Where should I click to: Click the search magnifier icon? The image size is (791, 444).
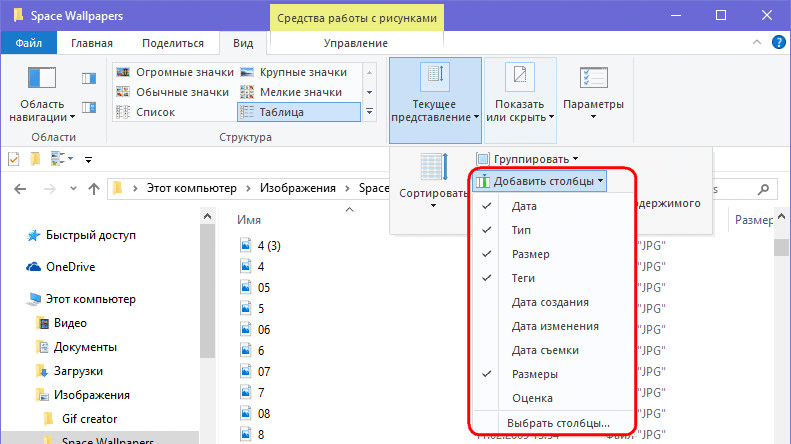click(764, 189)
